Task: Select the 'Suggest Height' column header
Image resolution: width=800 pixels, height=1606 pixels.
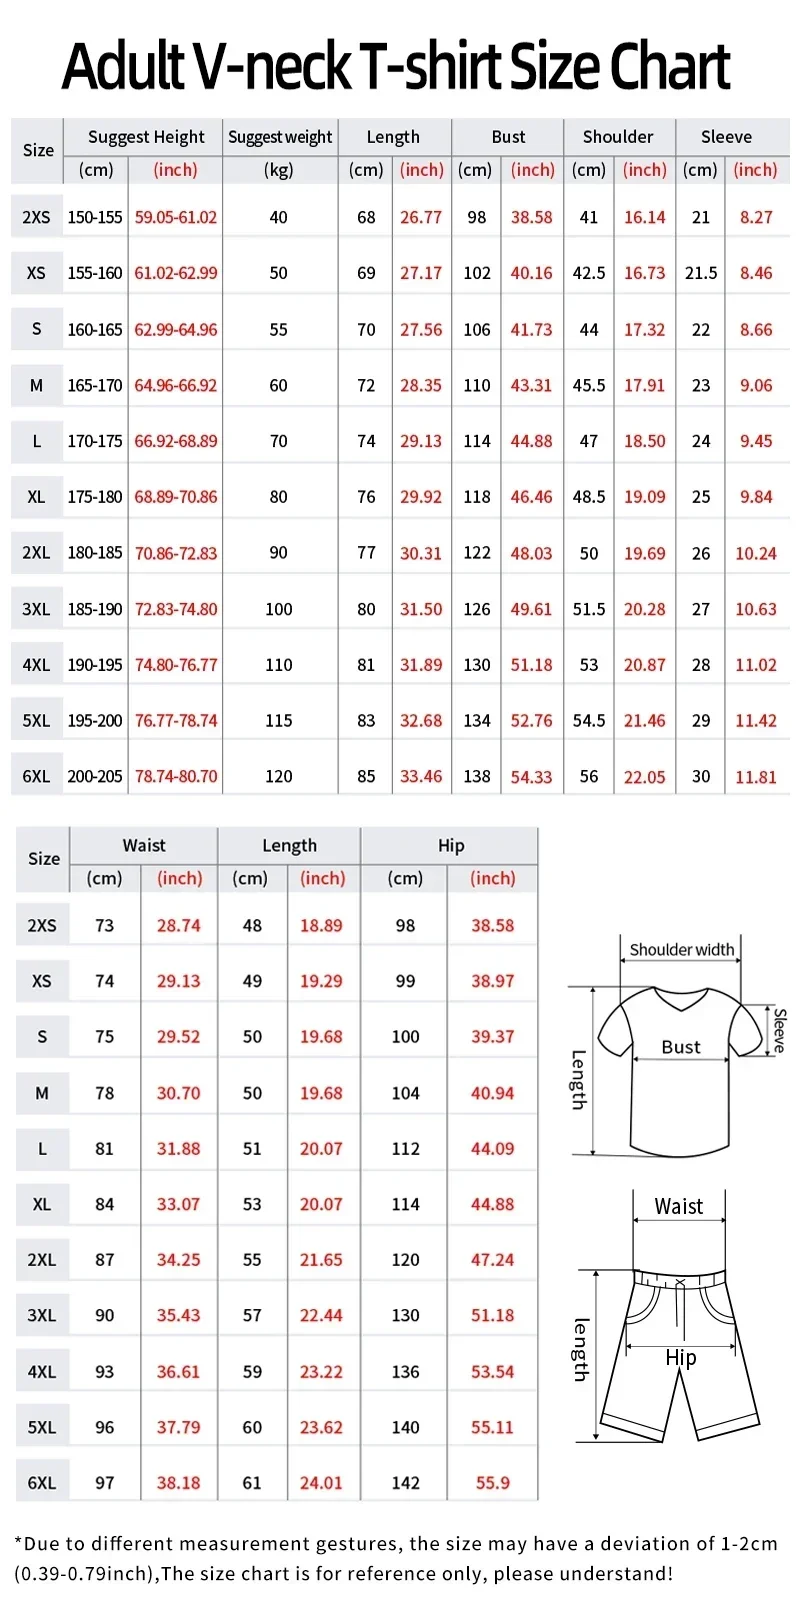Action: tap(146, 137)
